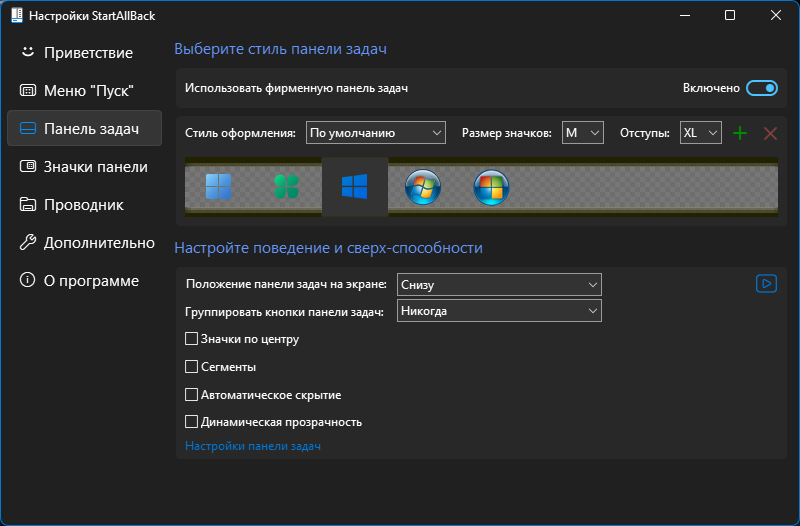Toggle the Включено branded taskbar switch

pos(762,88)
